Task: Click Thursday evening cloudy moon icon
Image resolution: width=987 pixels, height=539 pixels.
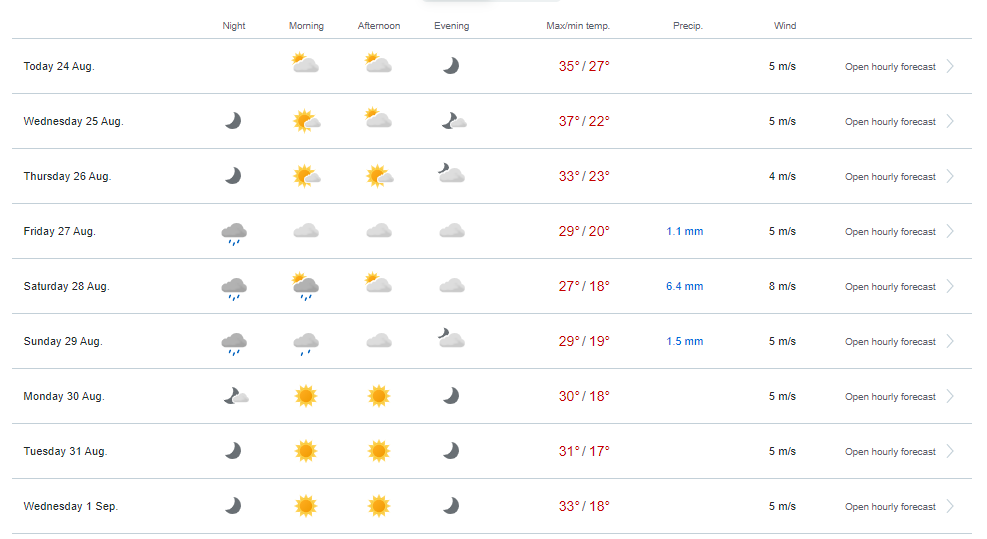Action: (x=451, y=175)
